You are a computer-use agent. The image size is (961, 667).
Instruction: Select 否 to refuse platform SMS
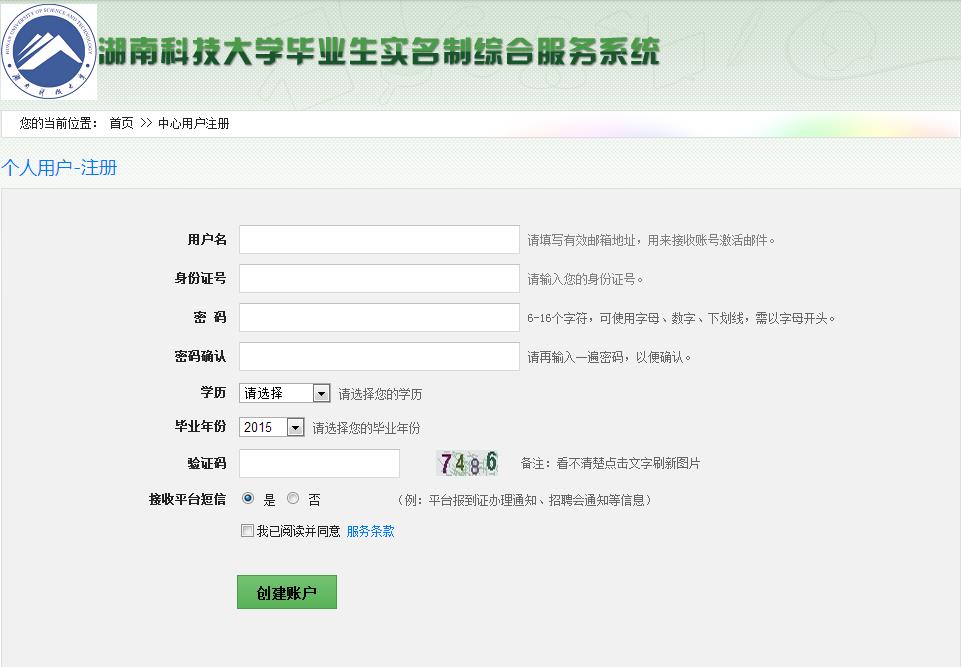(x=292, y=498)
